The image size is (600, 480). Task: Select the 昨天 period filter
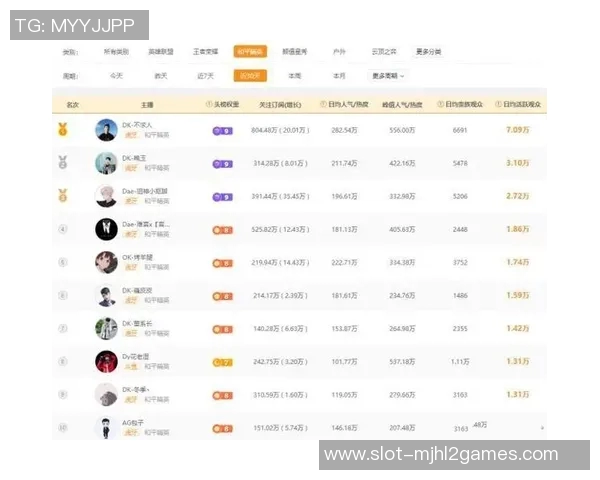point(161,76)
